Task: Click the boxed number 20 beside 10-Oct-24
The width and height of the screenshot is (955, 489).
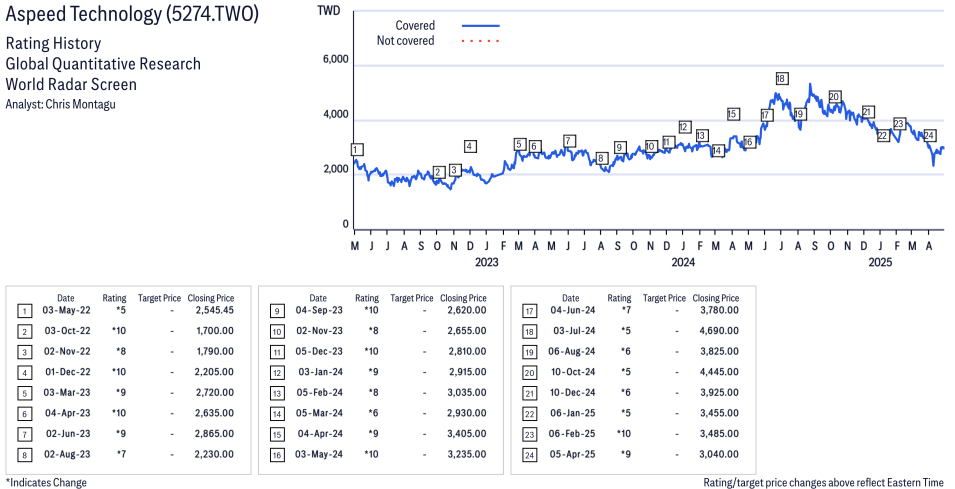Action: (x=530, y=373)
